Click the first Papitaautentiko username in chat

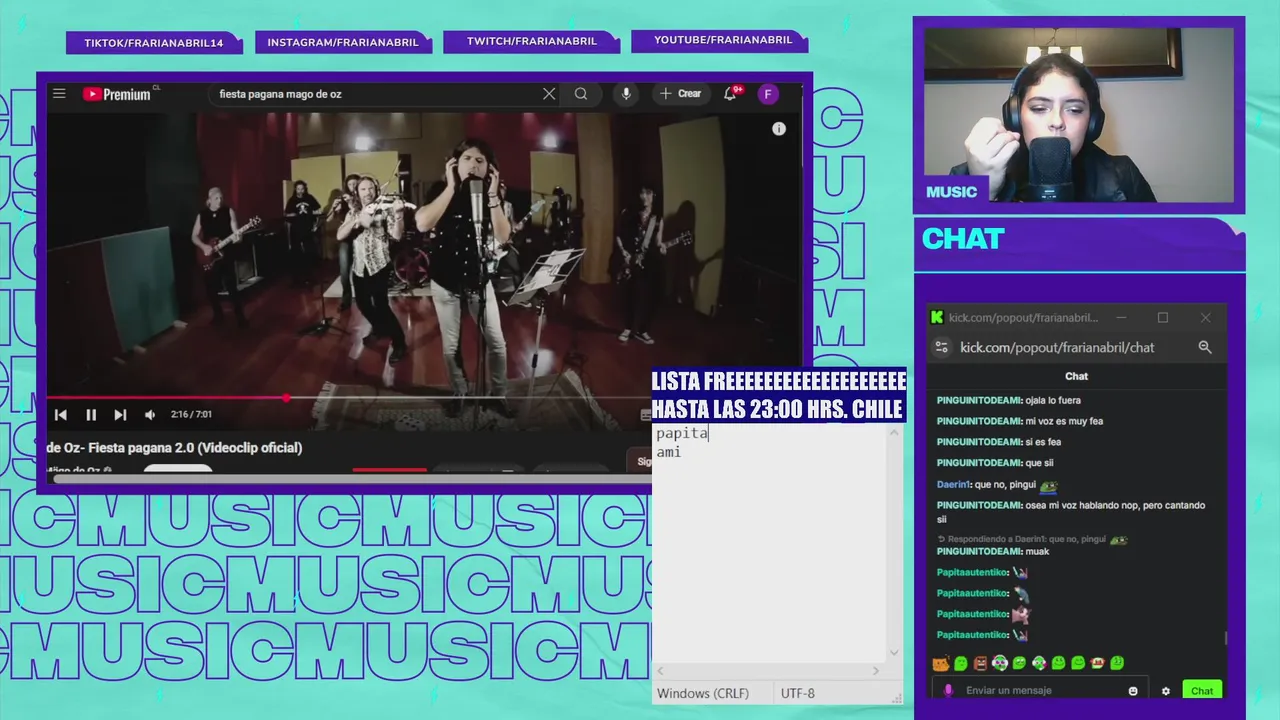click(971, 572)
